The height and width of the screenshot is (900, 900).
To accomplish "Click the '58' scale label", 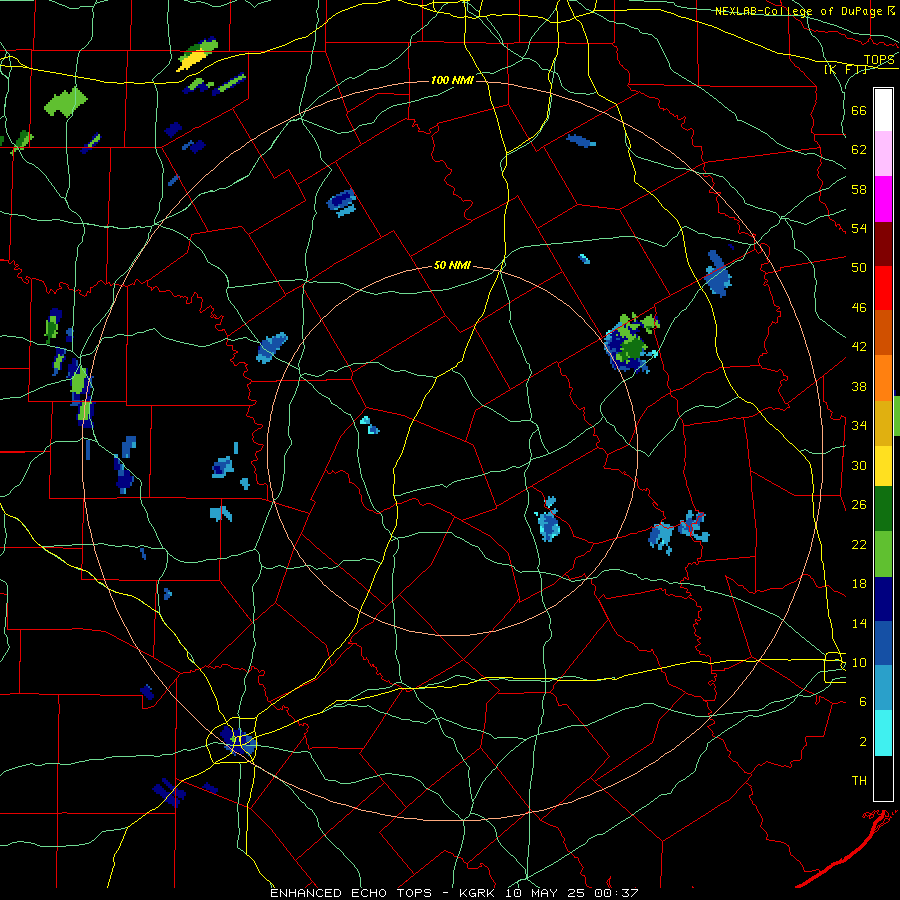I will pos(859,189).
